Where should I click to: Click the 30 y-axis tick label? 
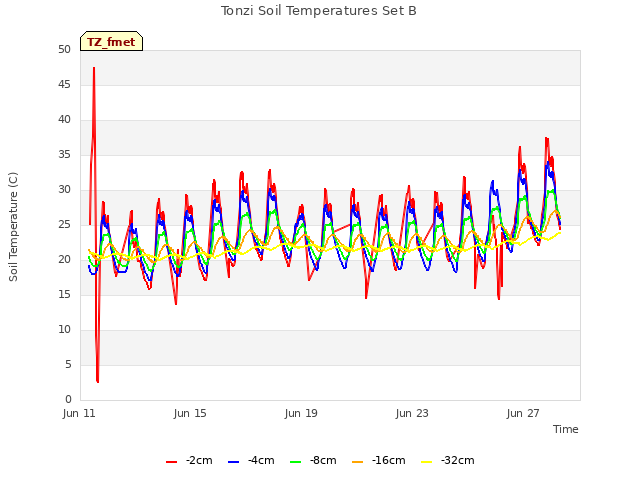pyautogui.click(x=64, y=190)
